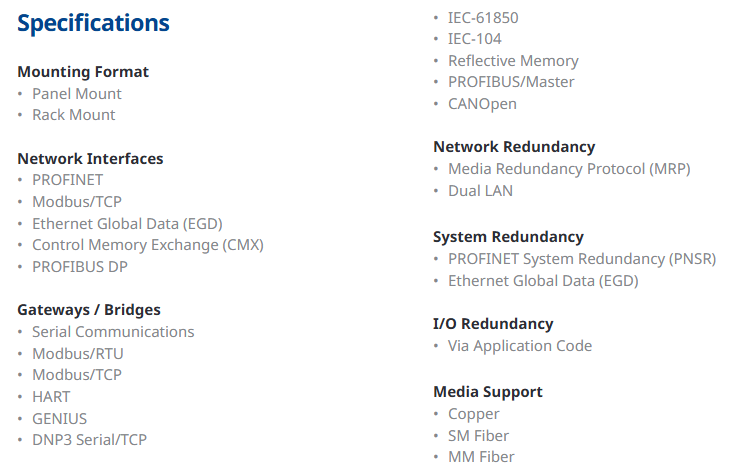Click Control Memory Exchange (CMX) item

(x=148, y=245)
